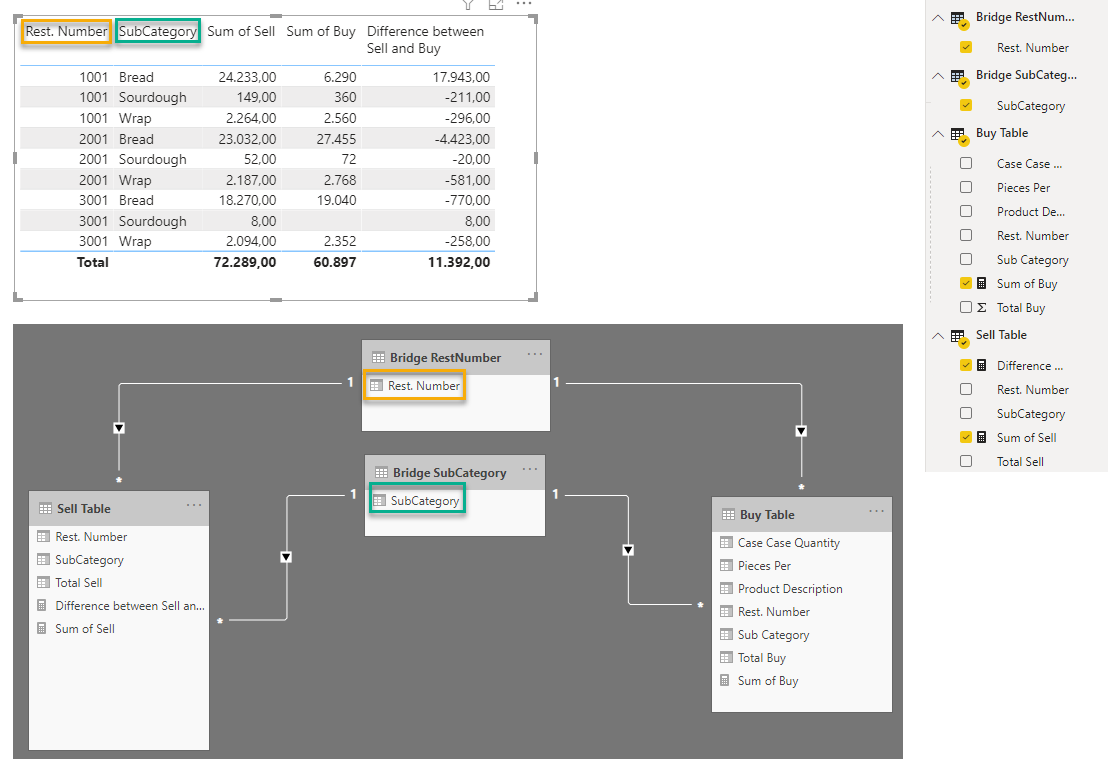Click the filter icon above the table visual
1108x759 pixels.
pos(468,4)
